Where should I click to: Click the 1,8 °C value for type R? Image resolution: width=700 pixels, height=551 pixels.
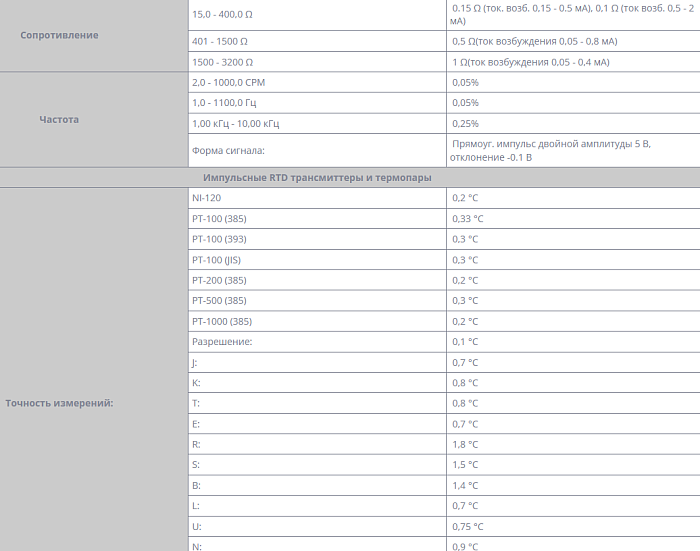(x=465, y=444)
